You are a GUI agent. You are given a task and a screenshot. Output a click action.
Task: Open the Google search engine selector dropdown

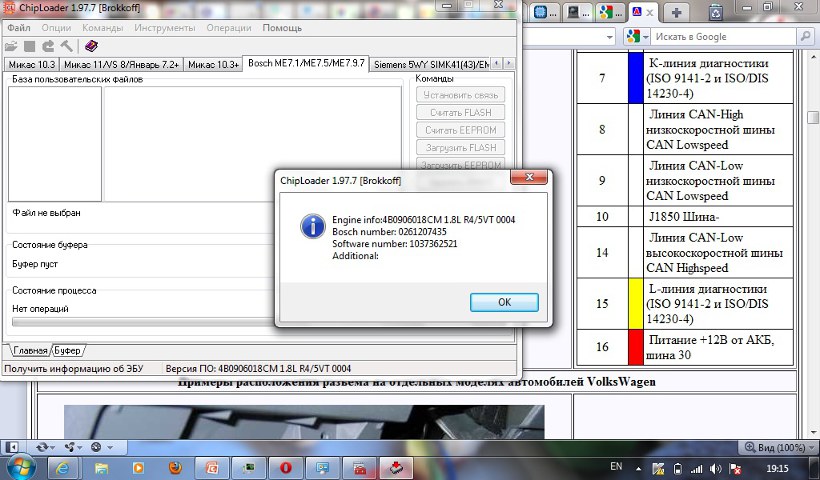click(636, 37)
